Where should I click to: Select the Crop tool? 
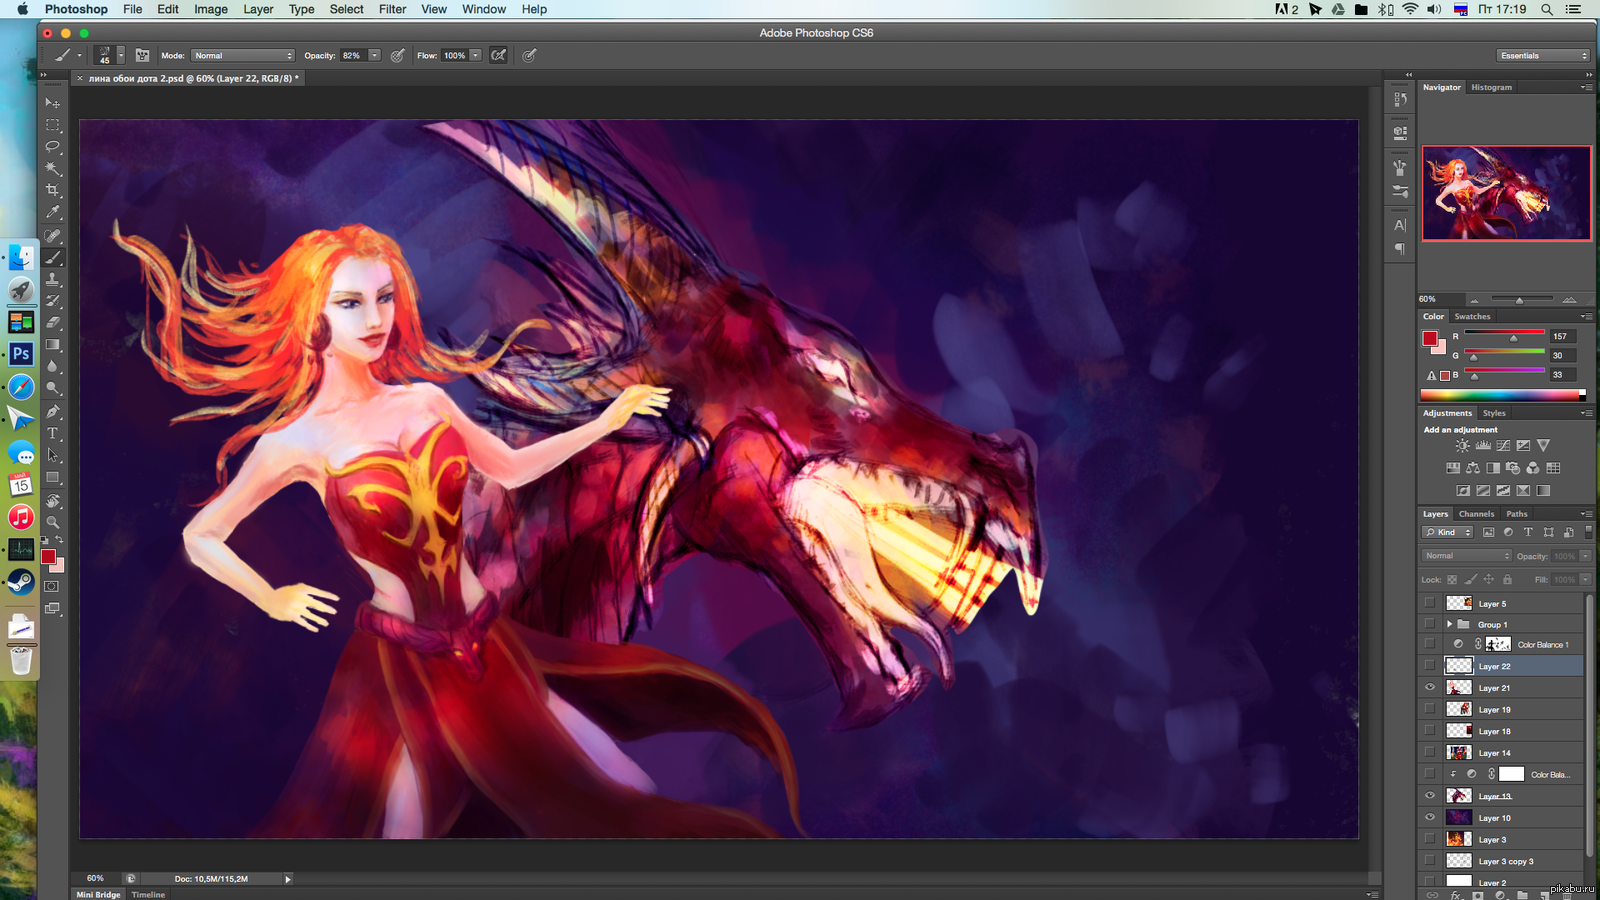(53, 190)
